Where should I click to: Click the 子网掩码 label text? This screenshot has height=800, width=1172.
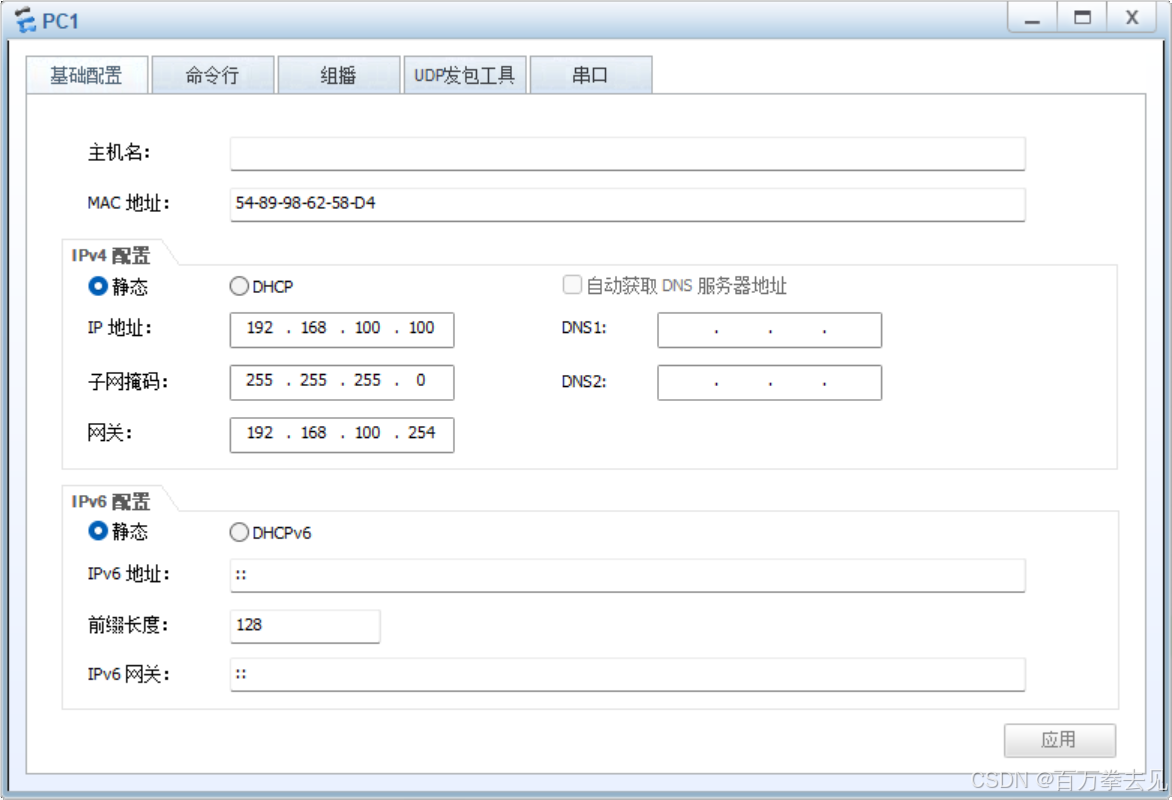coord(128,381)
